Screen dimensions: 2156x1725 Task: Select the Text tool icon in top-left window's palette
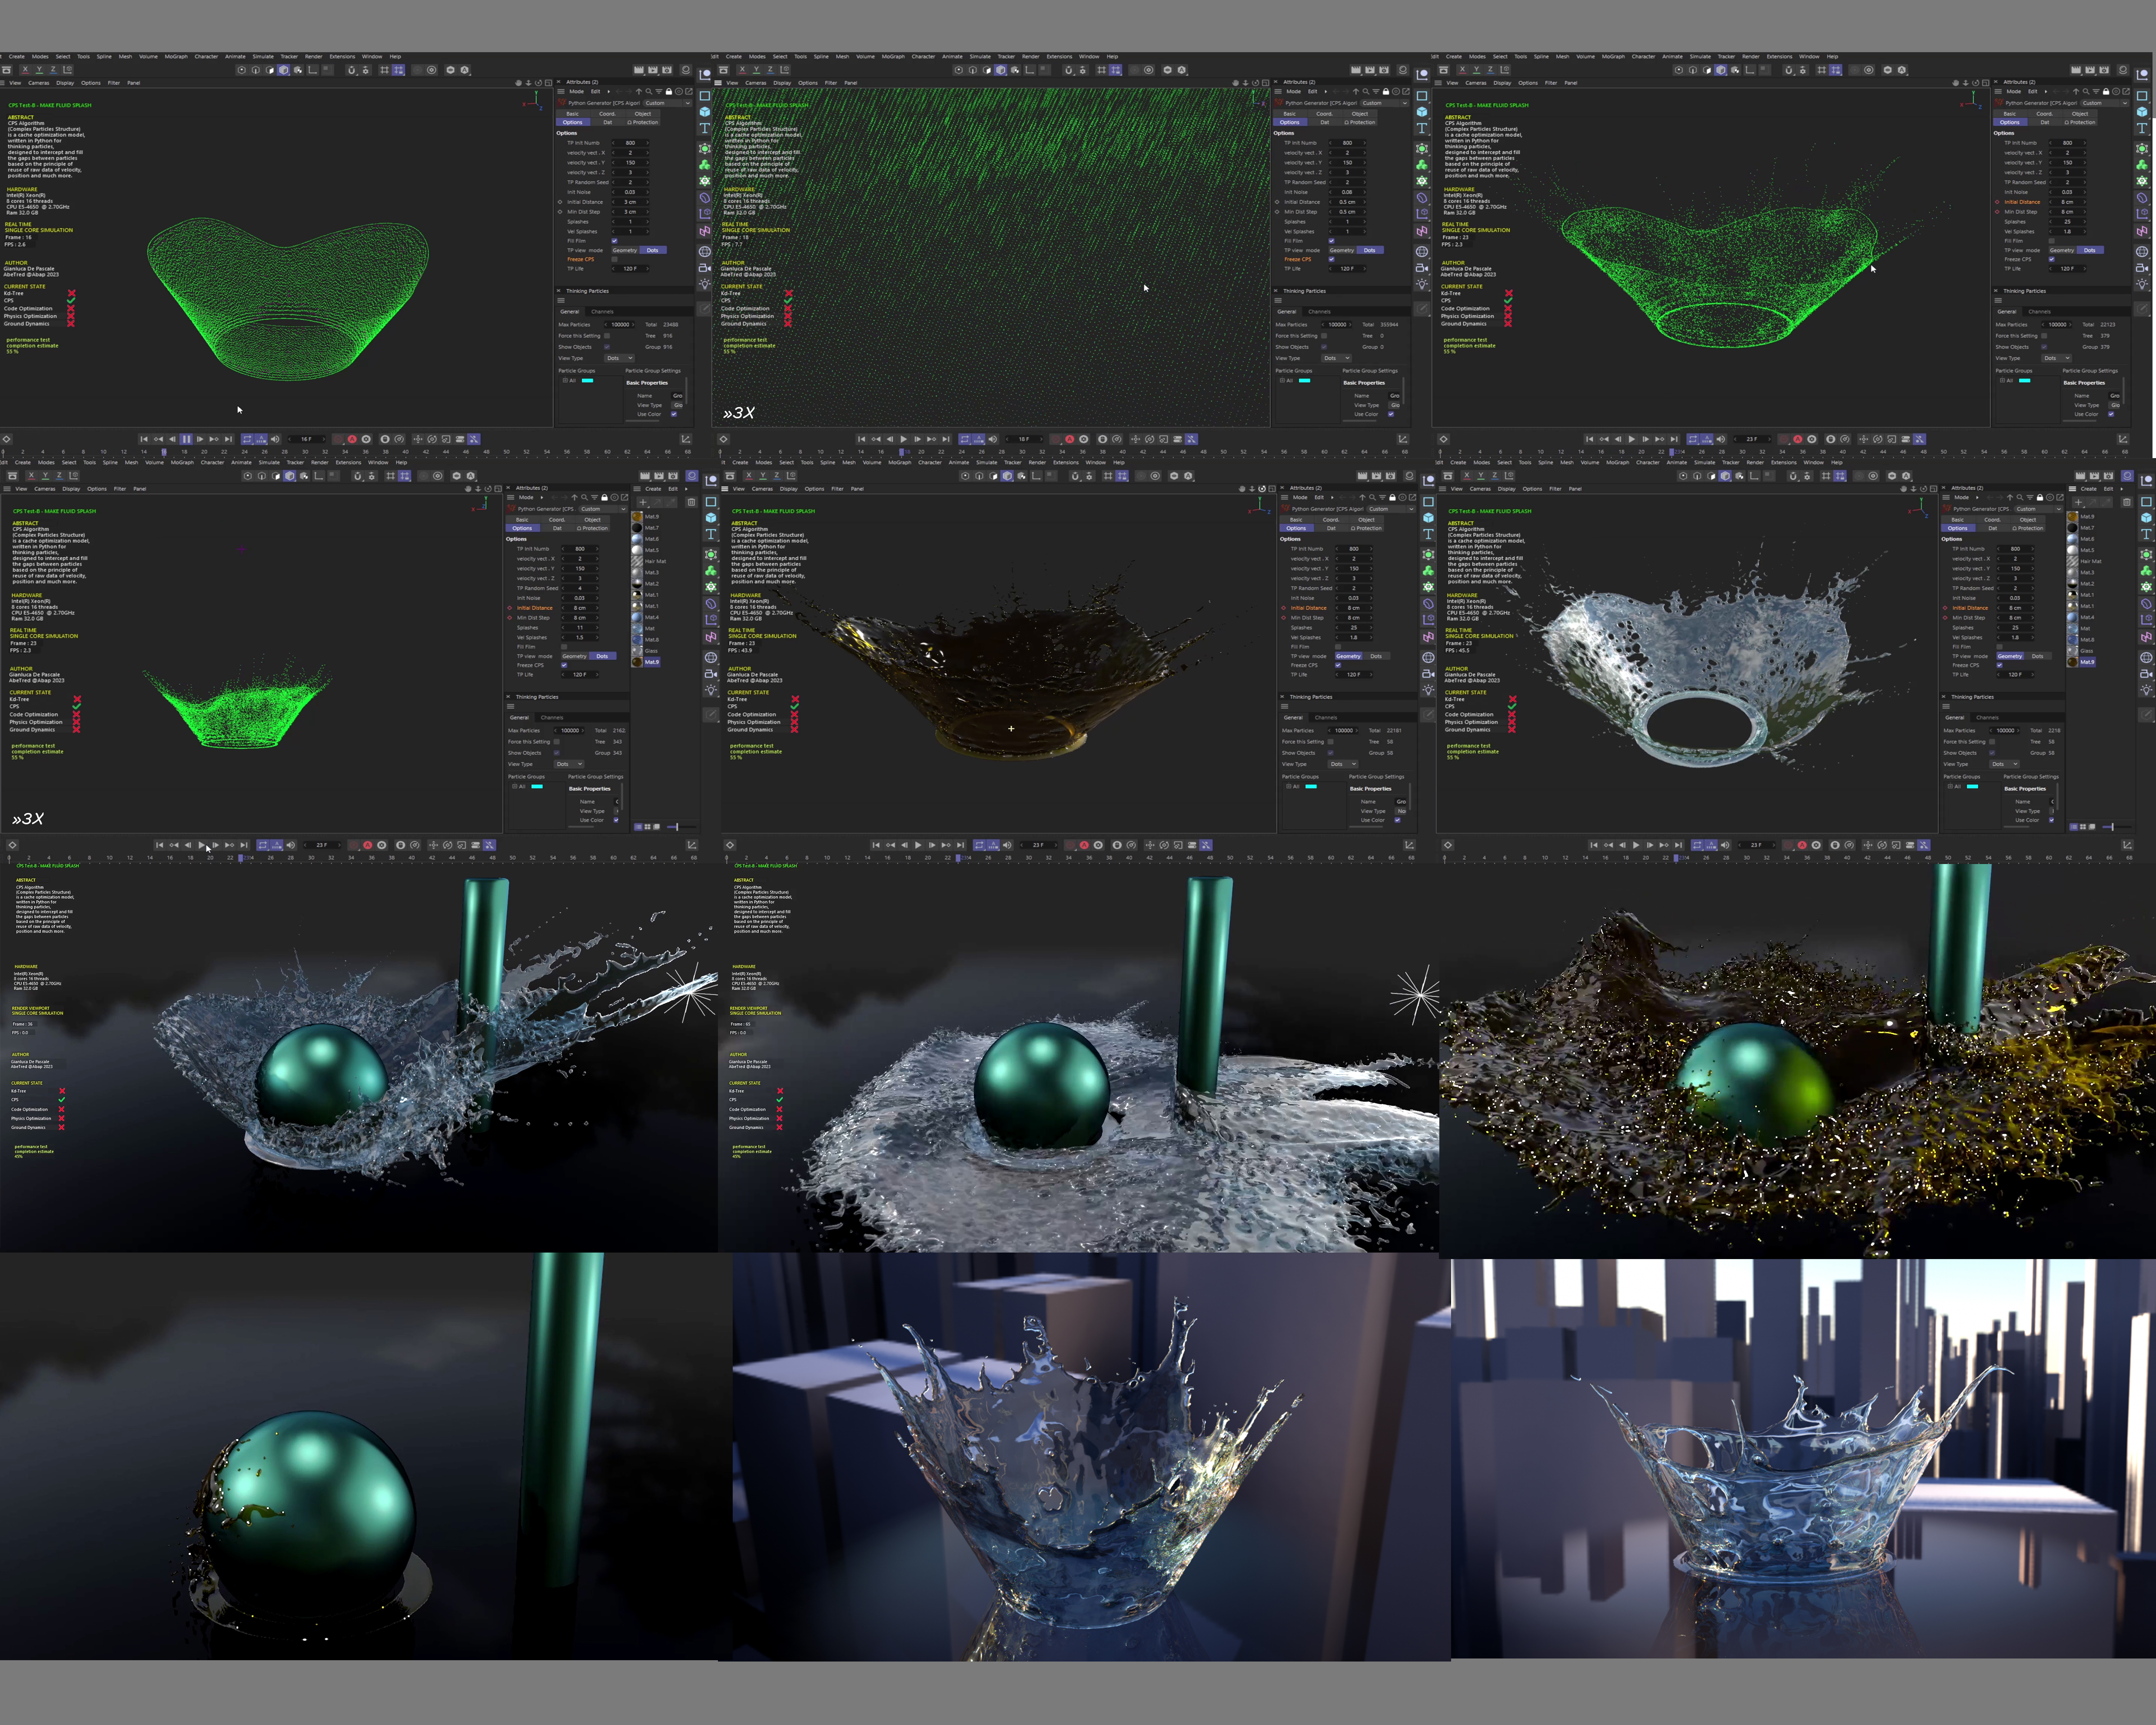click(x=705, y=129)
